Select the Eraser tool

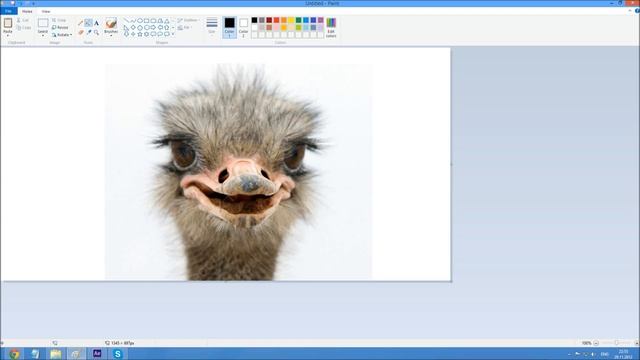click(x=80, y=32)
